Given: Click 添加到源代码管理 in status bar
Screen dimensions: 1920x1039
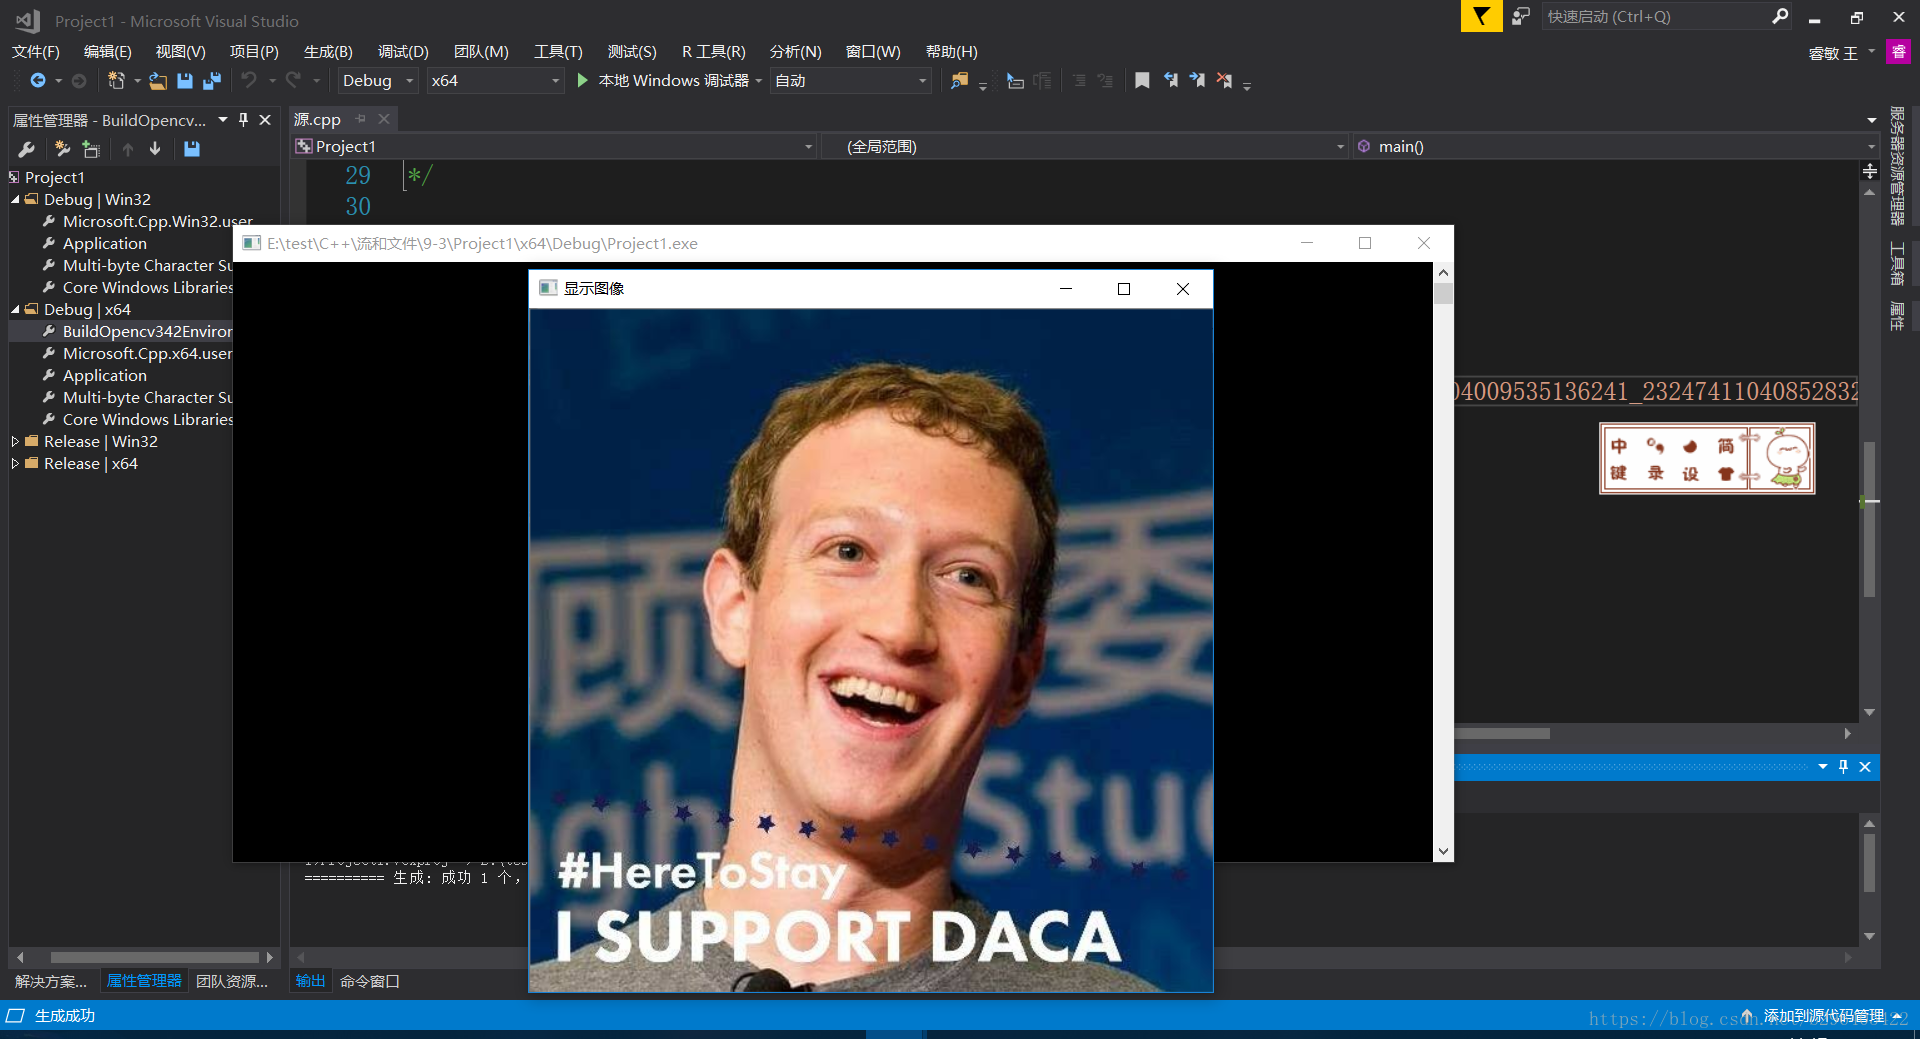Looking at the screenshot, I should pyautogui.click(x=1822, y=1016).
